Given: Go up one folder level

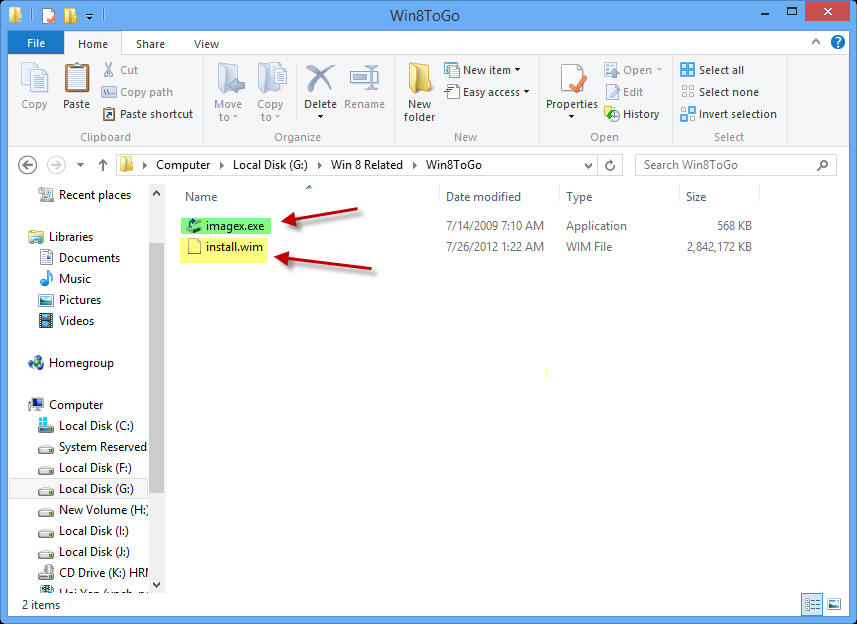Looking at the screenshot, I should point(103,164).
